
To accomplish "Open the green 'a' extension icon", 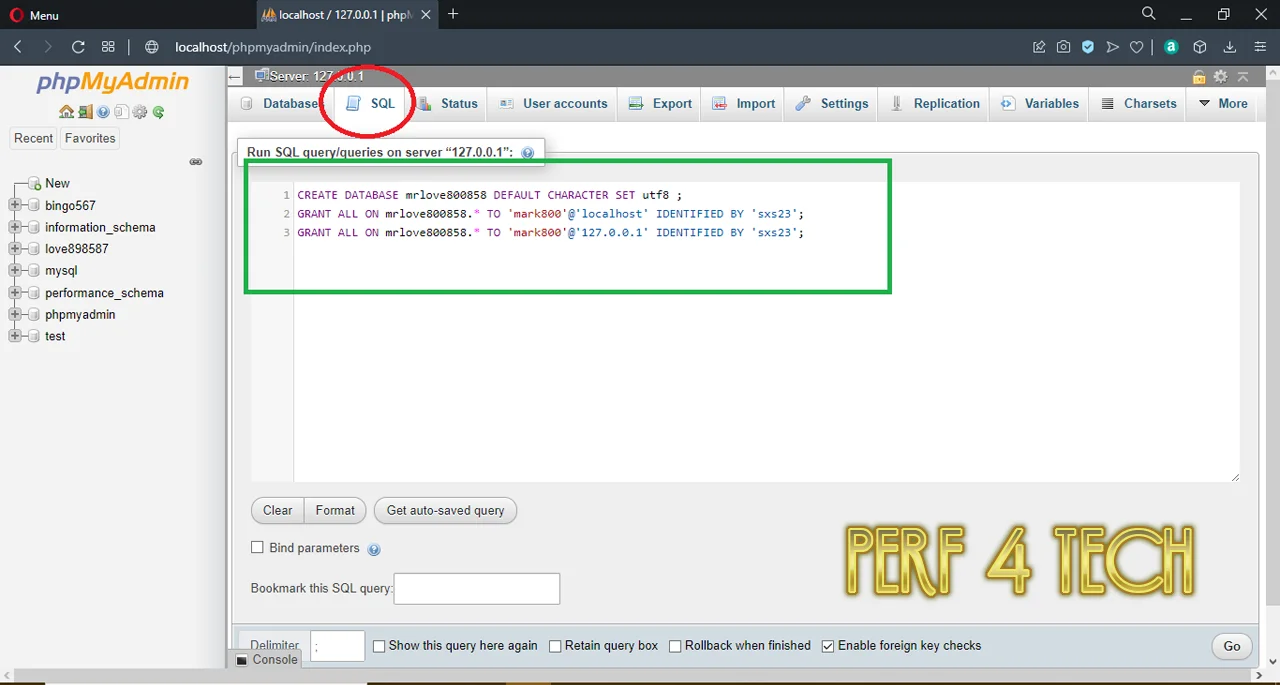I will [x=1171, y=47].
